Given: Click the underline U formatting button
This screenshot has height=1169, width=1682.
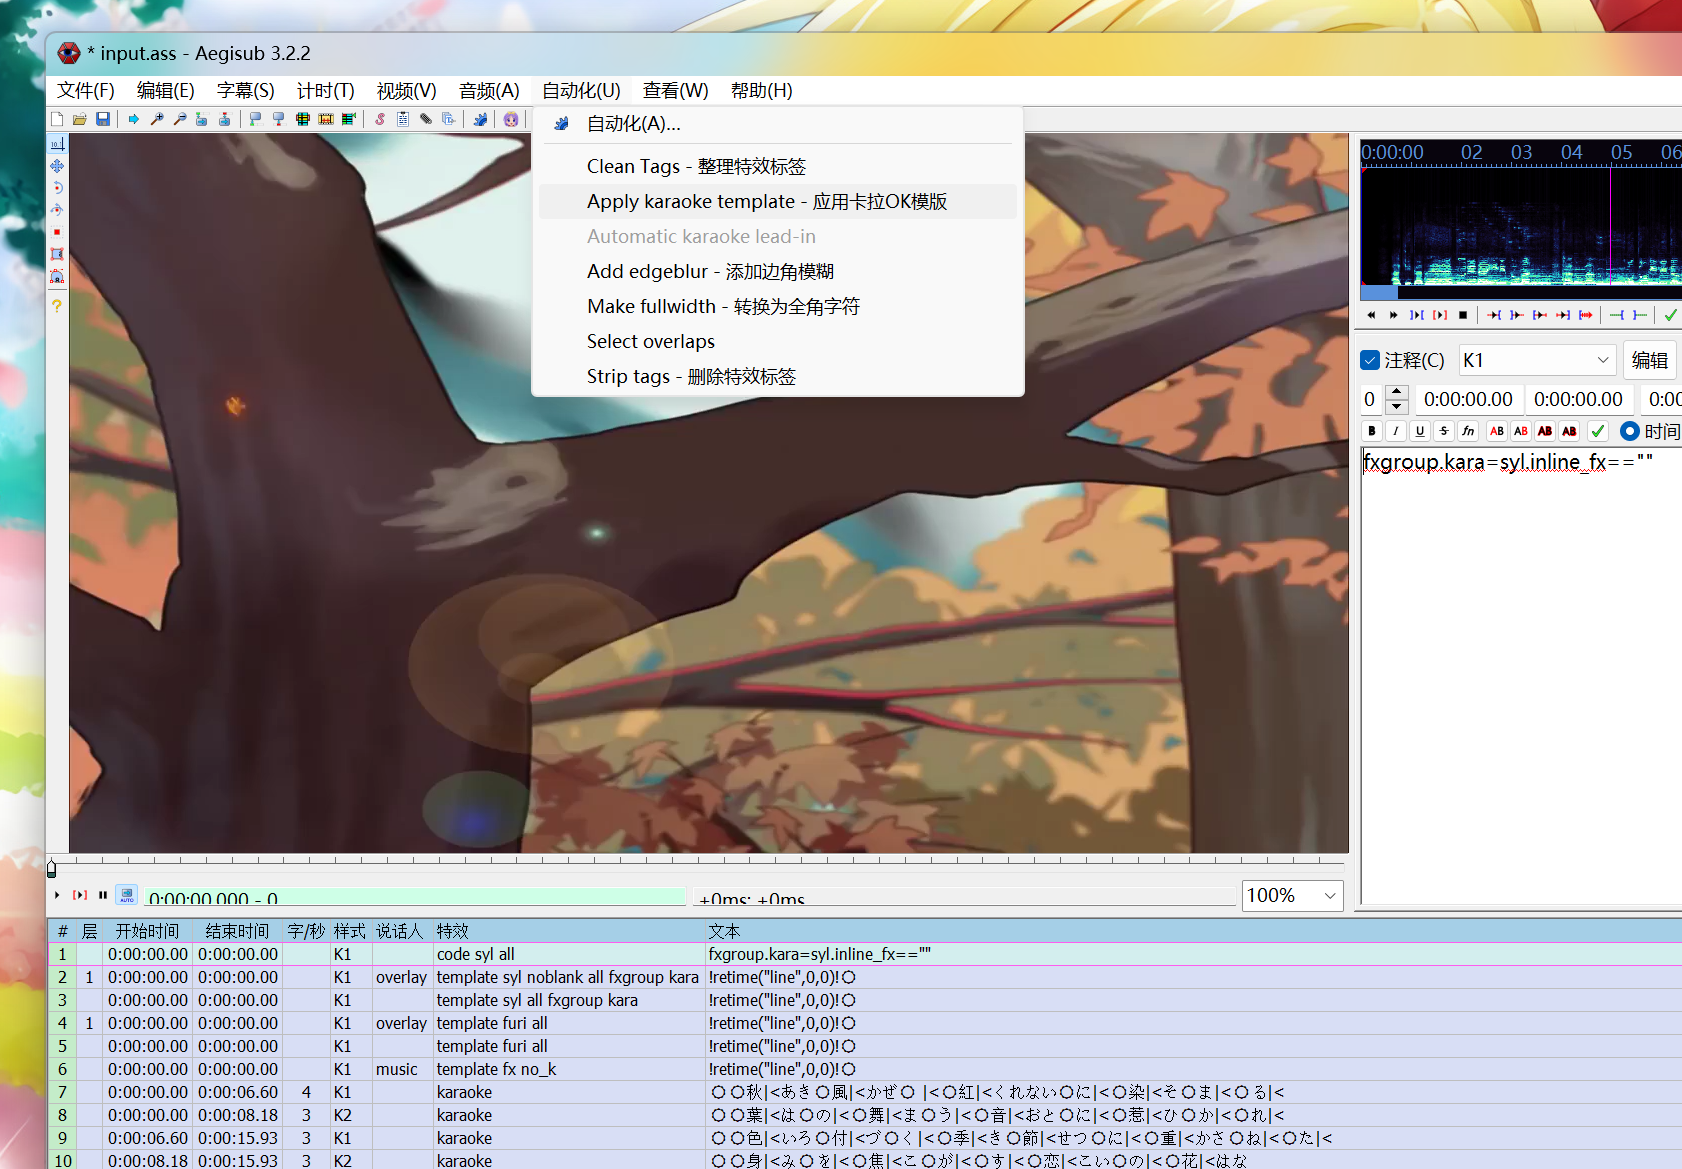Looking at the screenshot, I should coord(1420,431).
